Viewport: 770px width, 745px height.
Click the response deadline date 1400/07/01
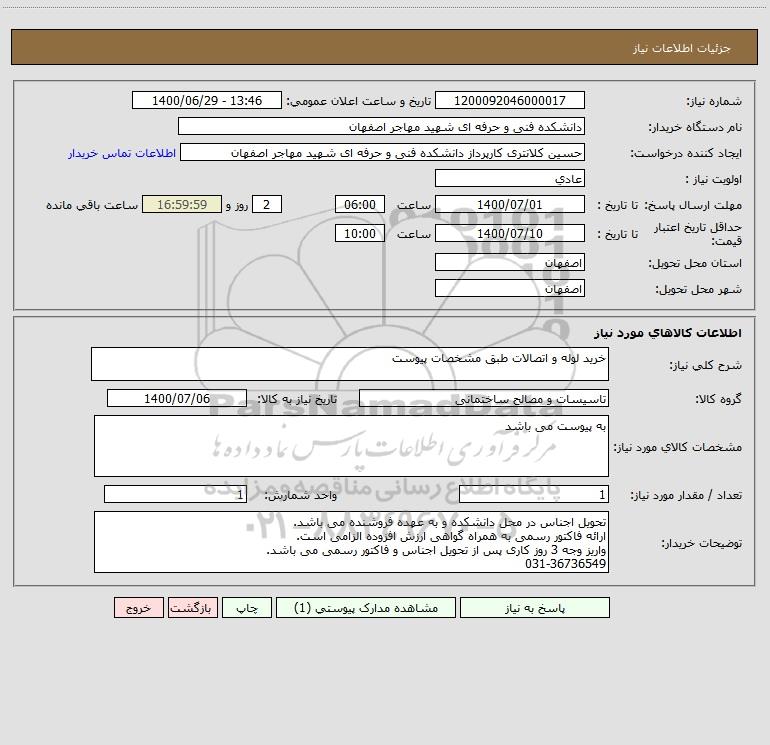[x=510, y=204]
